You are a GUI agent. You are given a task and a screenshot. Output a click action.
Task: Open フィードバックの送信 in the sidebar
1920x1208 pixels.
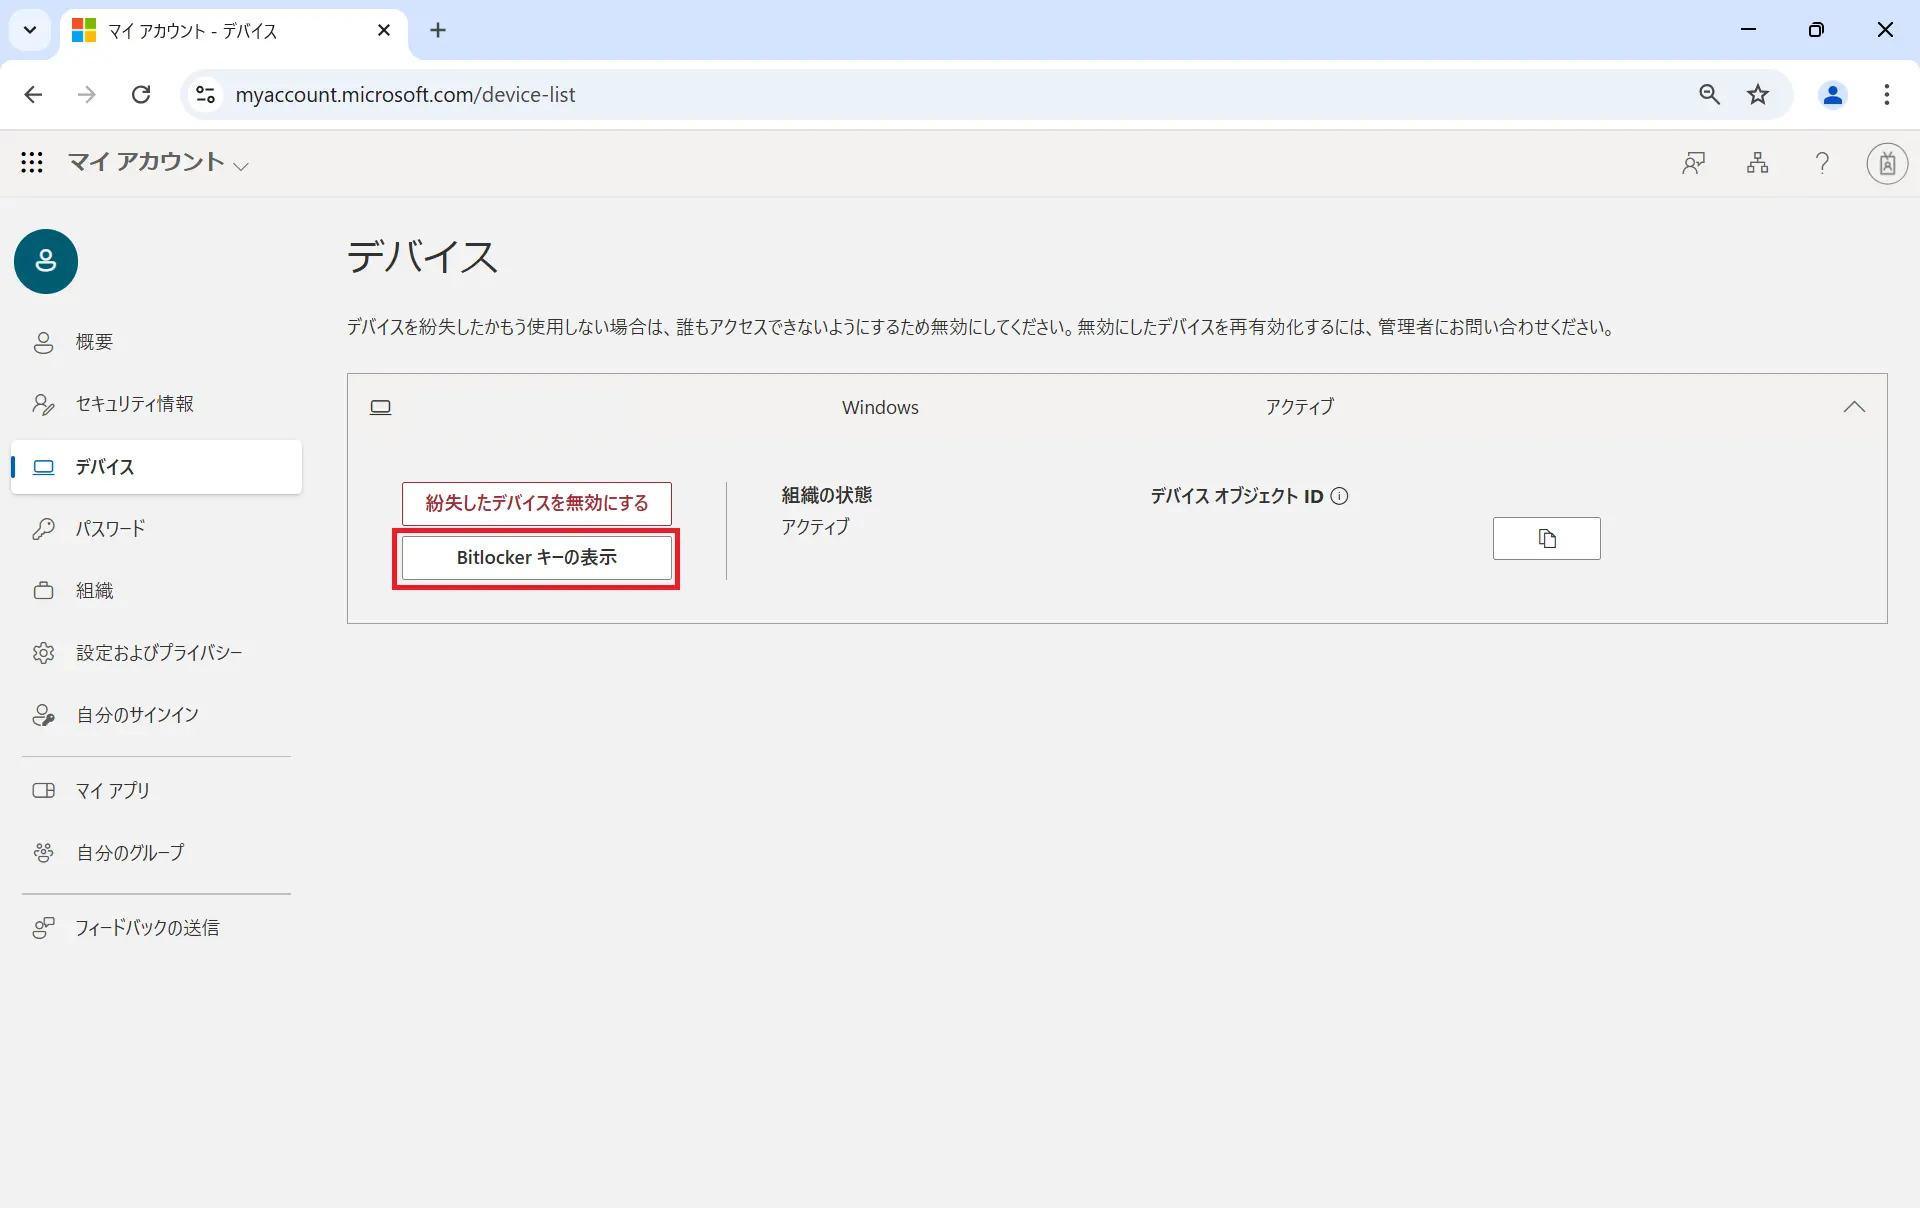coord(147,928)
